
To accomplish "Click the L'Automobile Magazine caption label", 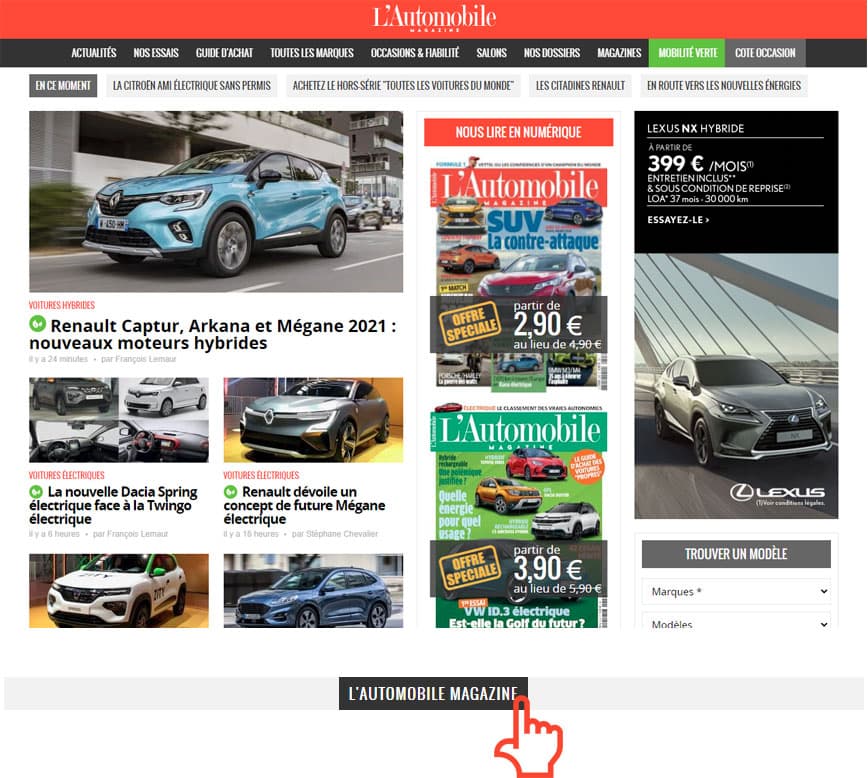I will 433,693.
